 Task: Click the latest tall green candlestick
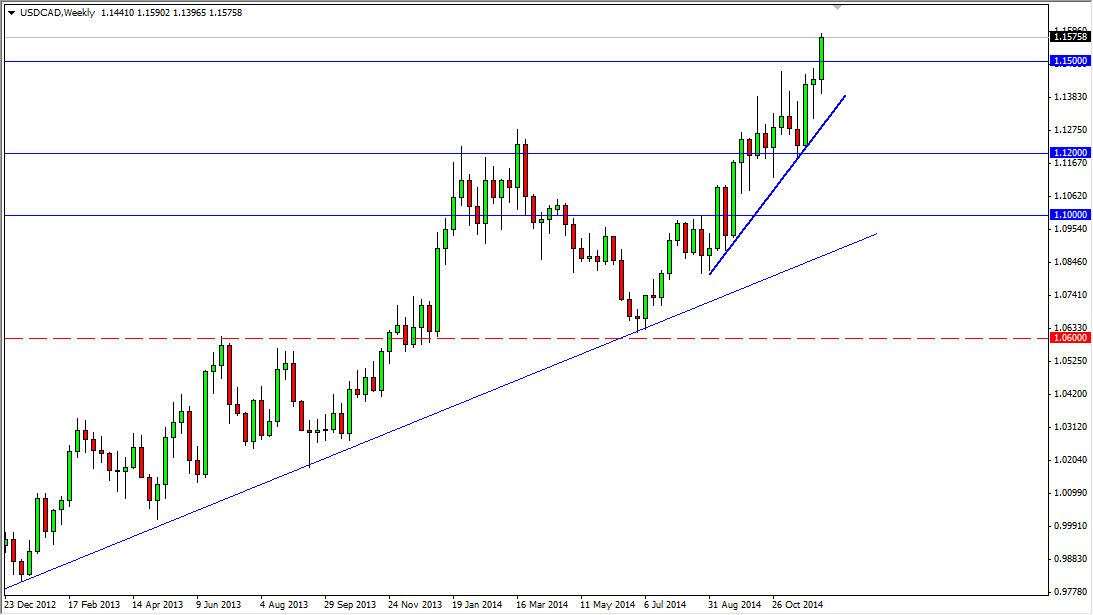pos(820,58)
